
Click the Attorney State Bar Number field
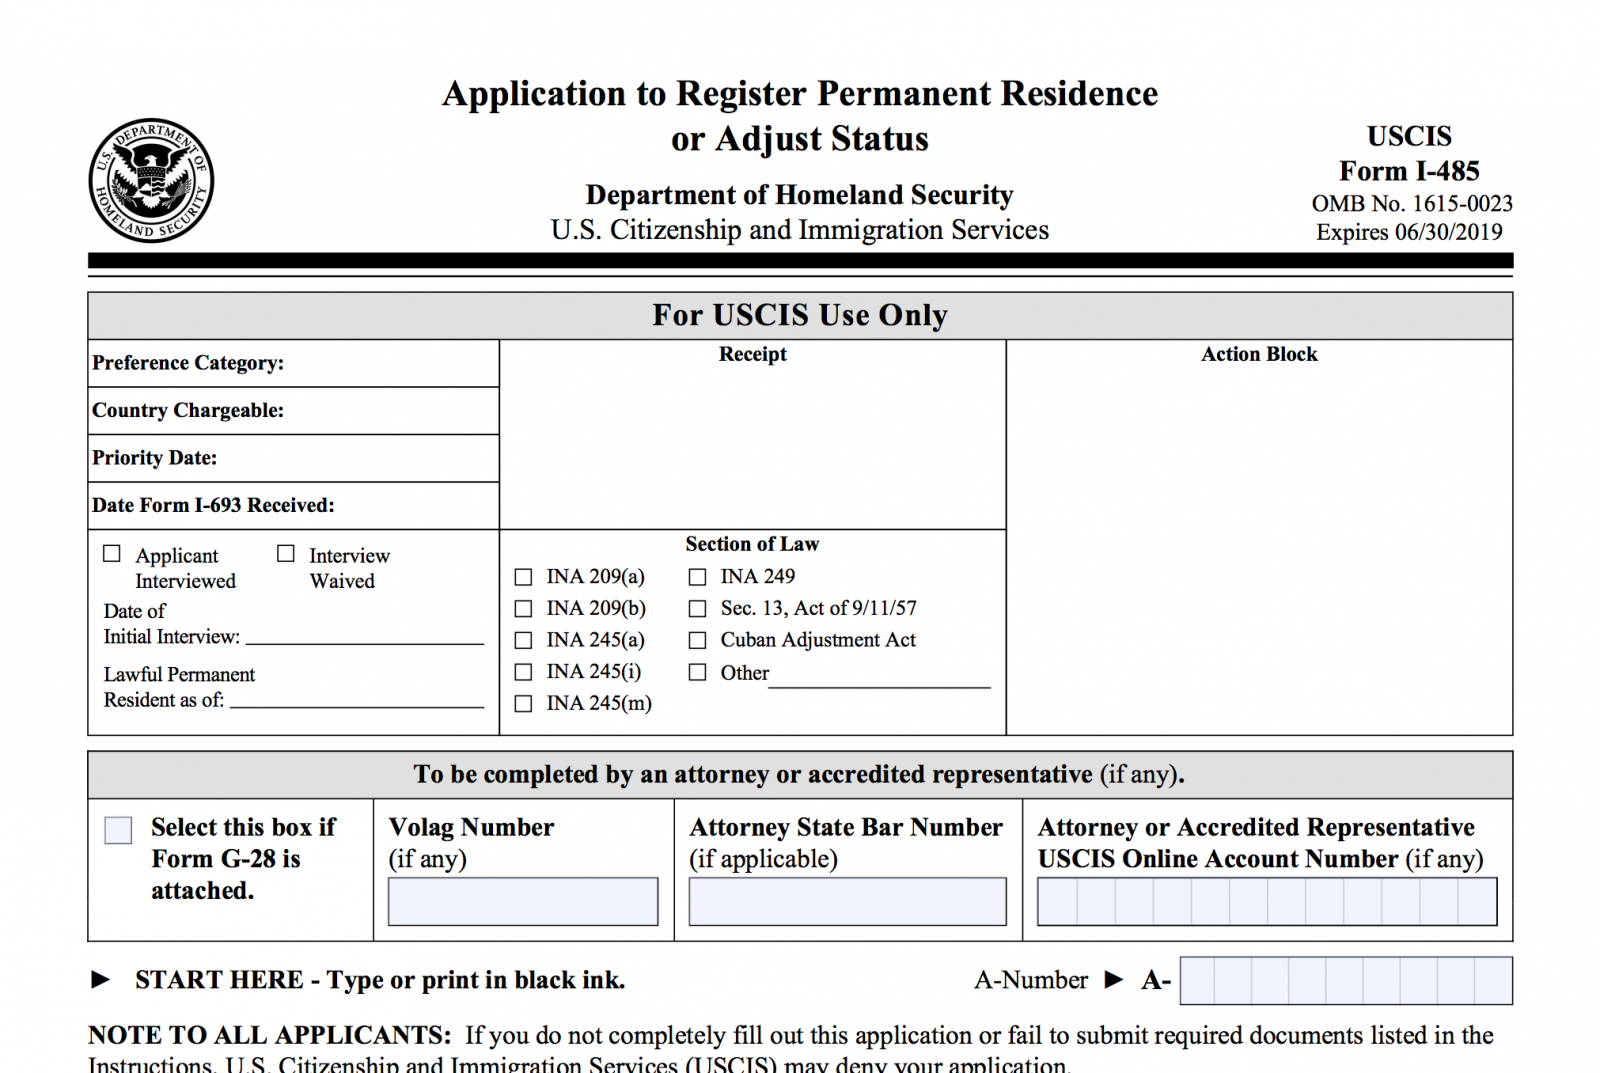[x=846, y=900]
